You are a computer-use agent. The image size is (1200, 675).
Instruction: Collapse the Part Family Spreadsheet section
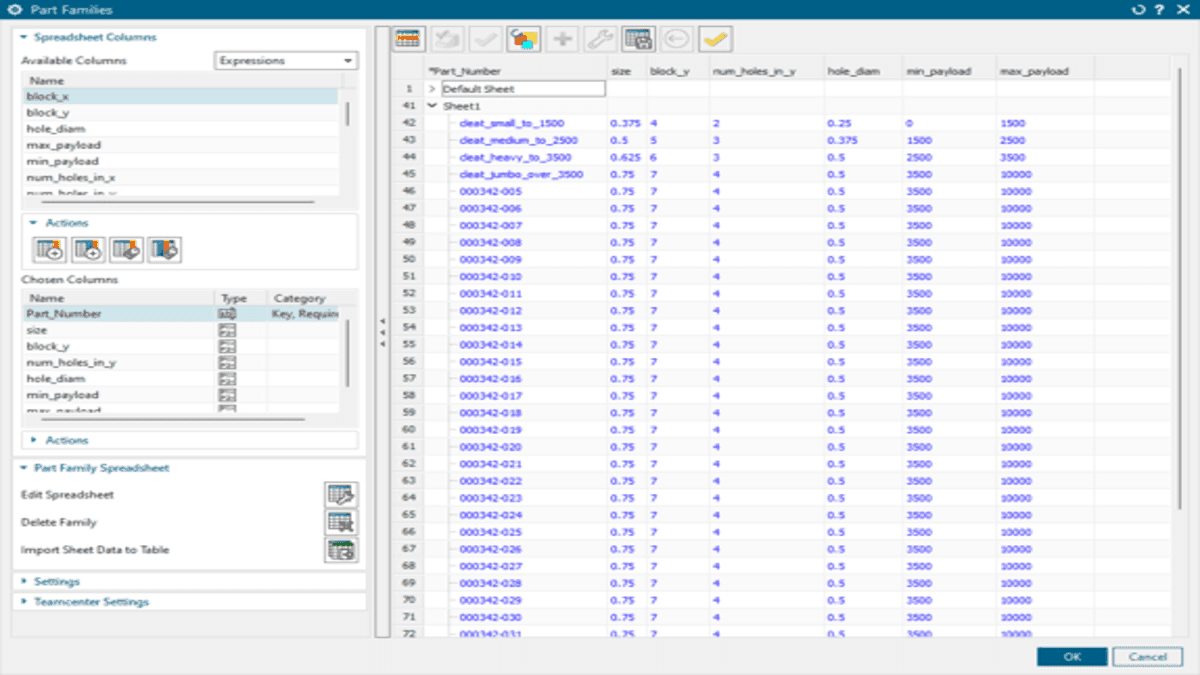click(24, 467)
